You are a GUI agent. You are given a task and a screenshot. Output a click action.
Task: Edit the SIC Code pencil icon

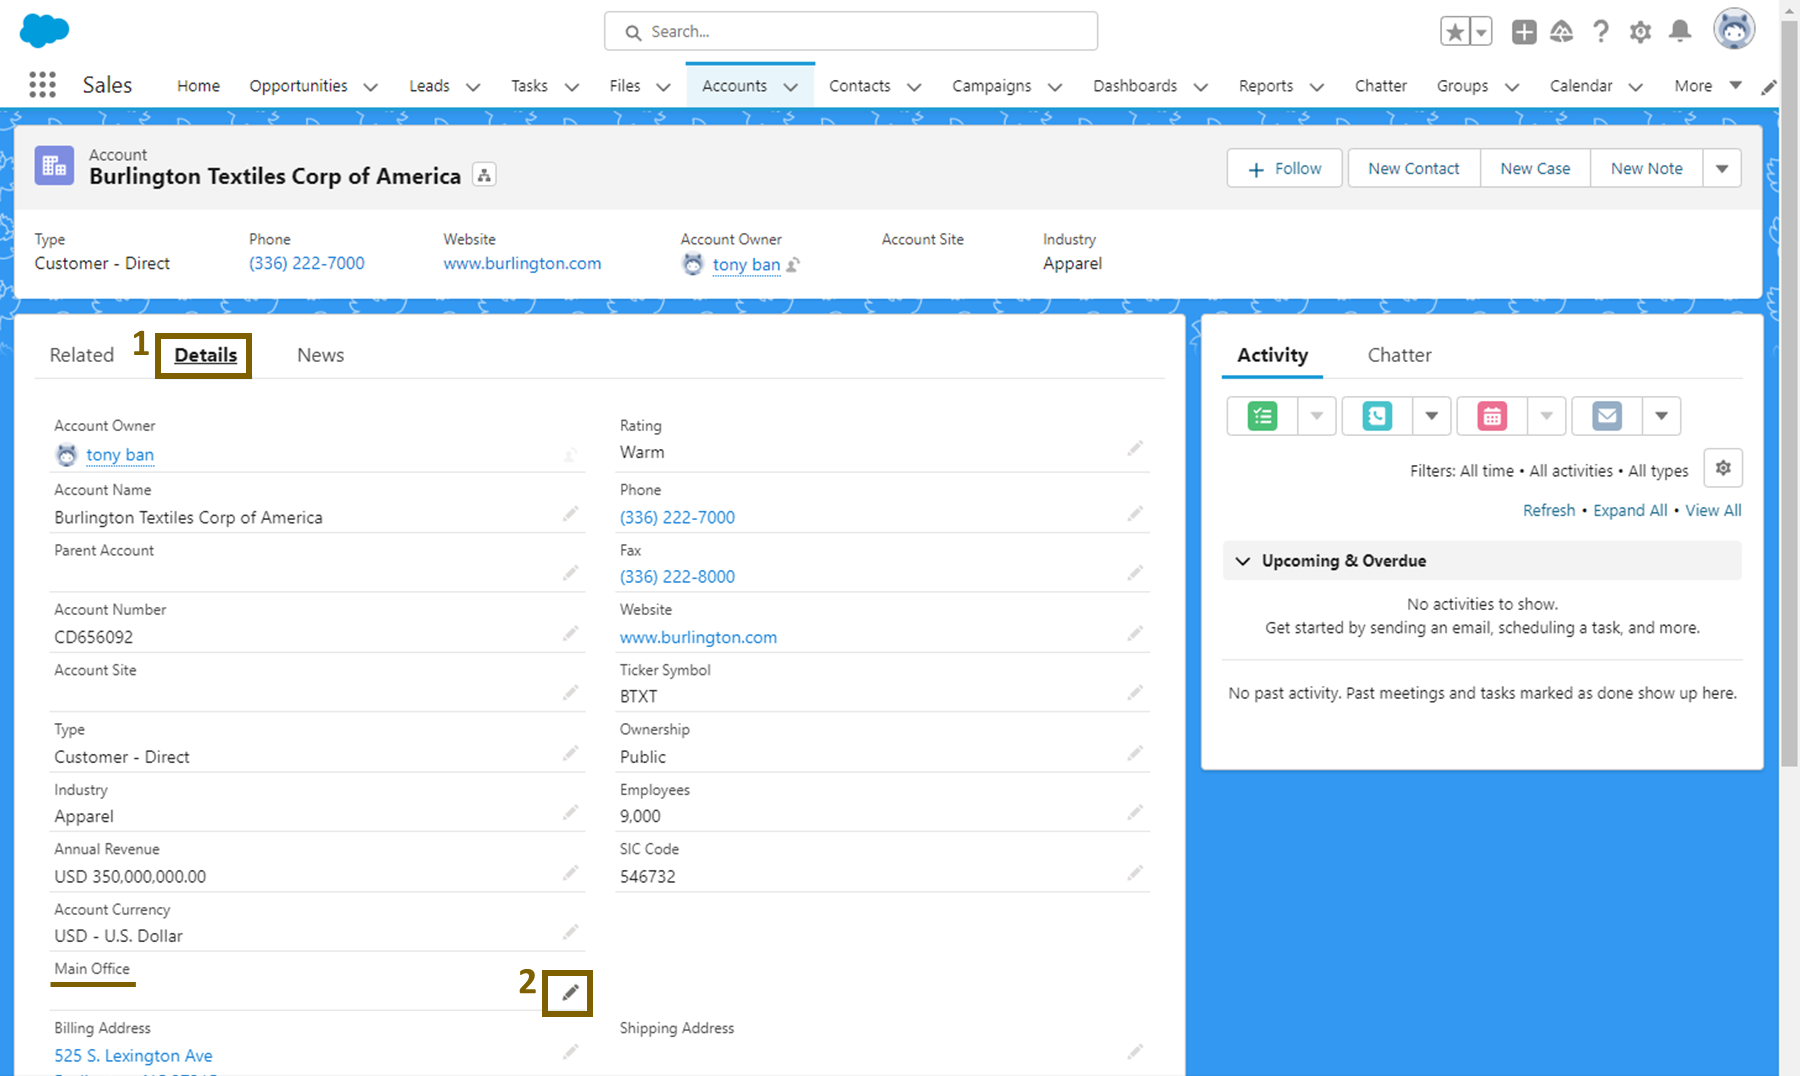1135,873
